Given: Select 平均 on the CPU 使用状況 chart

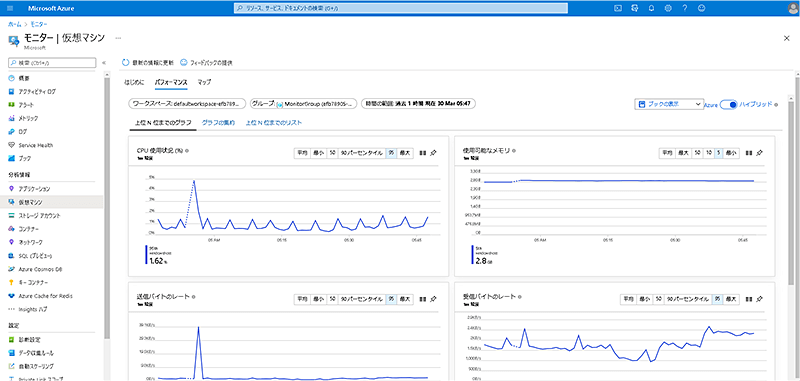Looking at the screenshot, I should (303, 153).
